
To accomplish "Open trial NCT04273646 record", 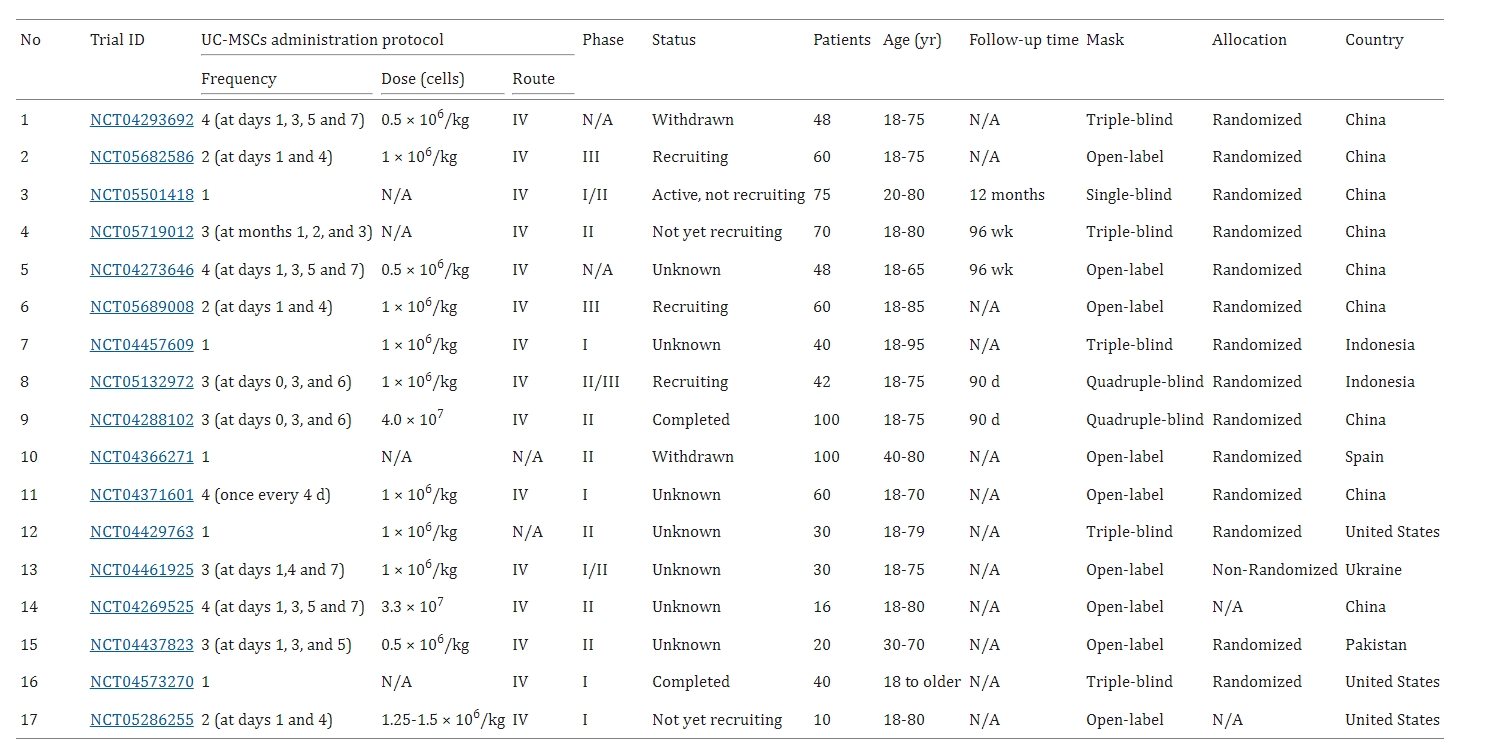I will click(141, 270).
